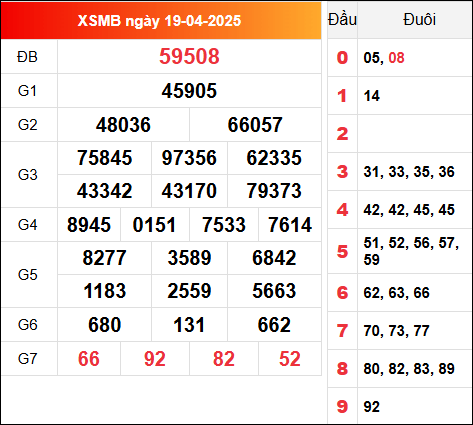The height and width of the screenshot is (425, 473).
Task: Click the header text XSMB ngày 19-04-2025
Action: [x=159, y=21]
